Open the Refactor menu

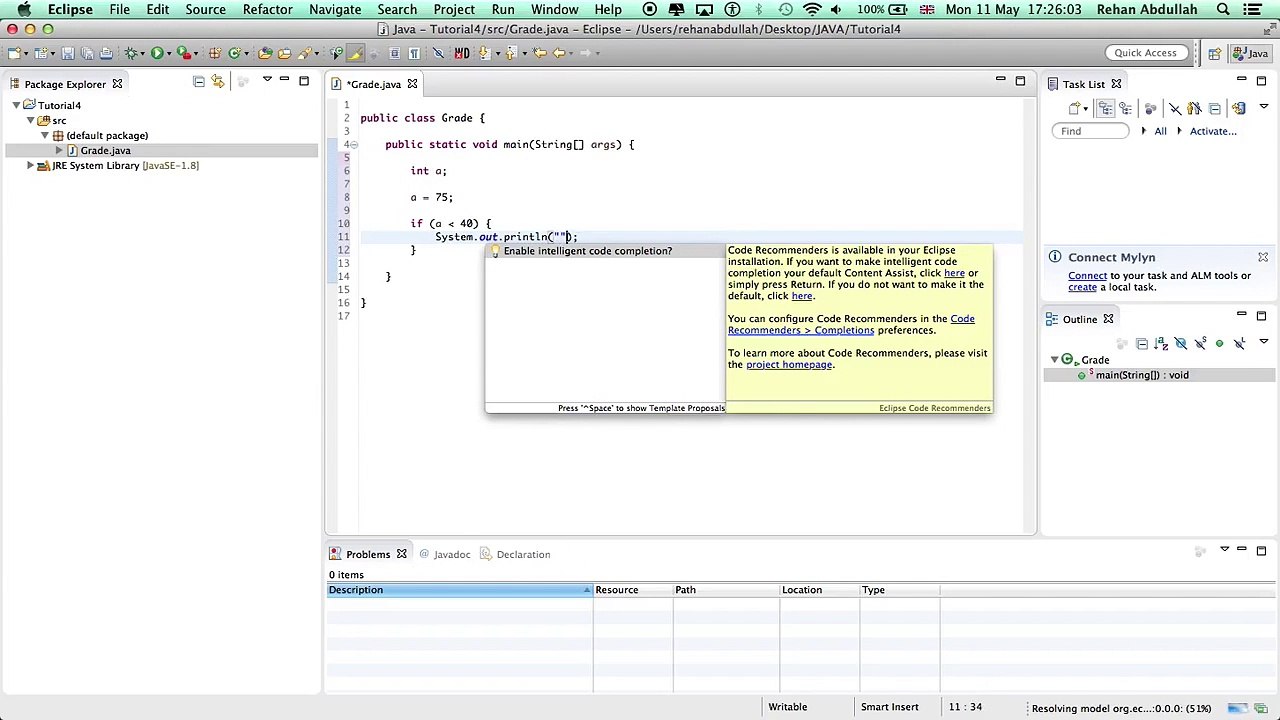(267, 9)
